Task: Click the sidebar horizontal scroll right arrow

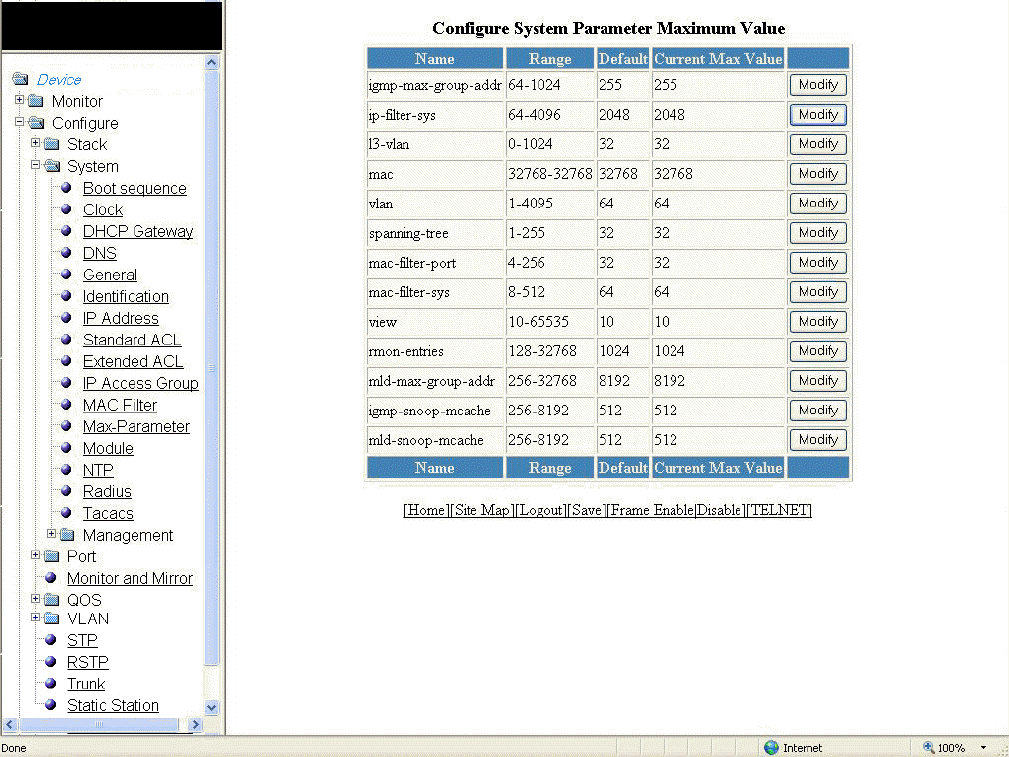Action: pos(196,725)
